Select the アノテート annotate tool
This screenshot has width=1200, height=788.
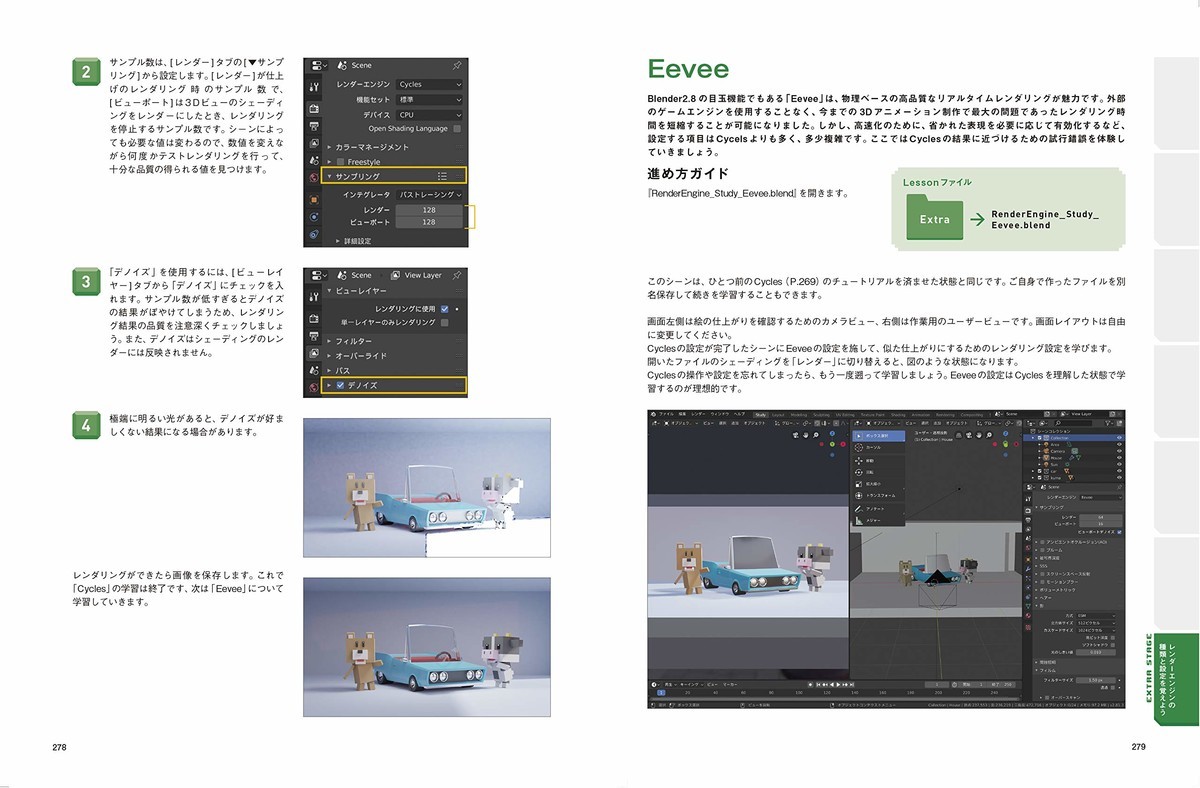[x=878, y=509]
